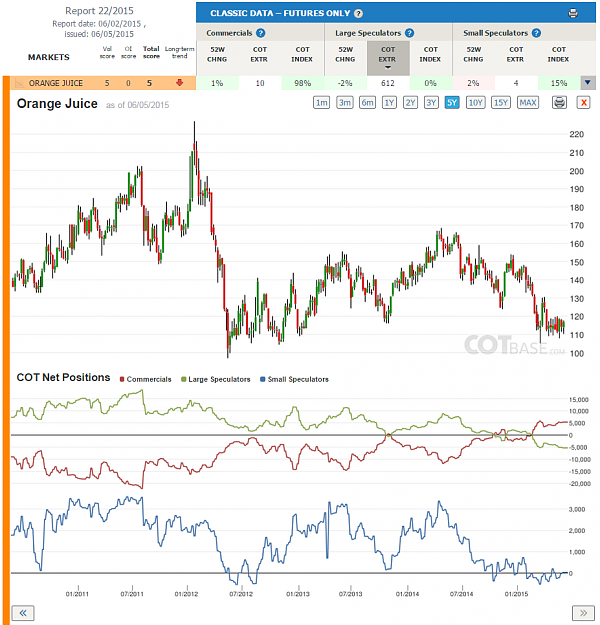The image size is (600, 625).
Task: Go to next period with right arrows
Action: (583, 613)
